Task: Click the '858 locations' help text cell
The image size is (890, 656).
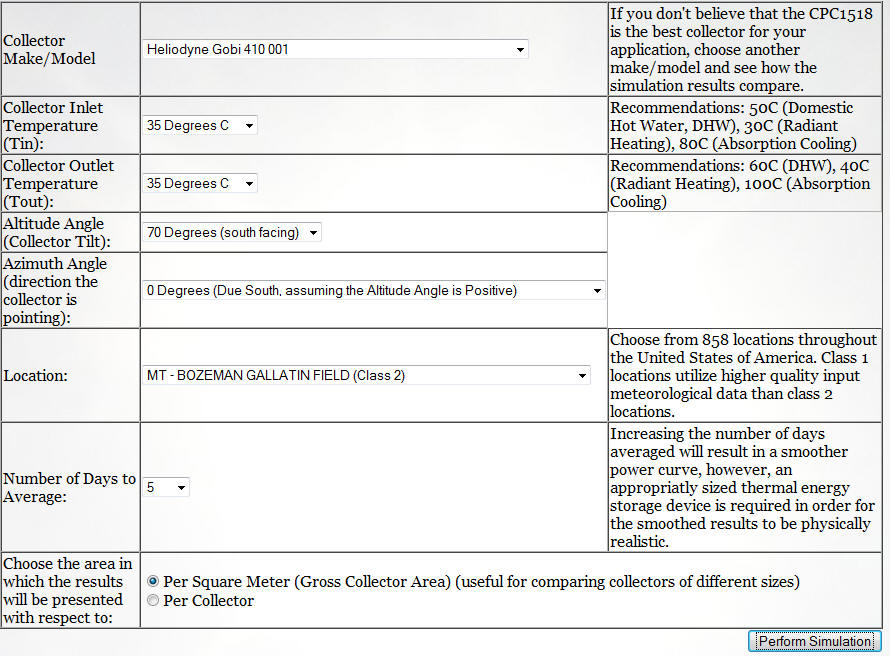Action: point(744,375)
